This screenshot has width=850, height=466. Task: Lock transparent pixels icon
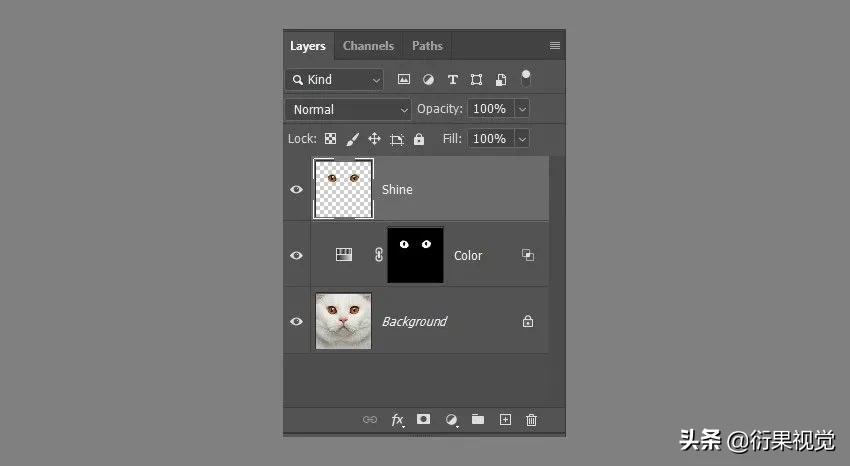coord(330,139)
